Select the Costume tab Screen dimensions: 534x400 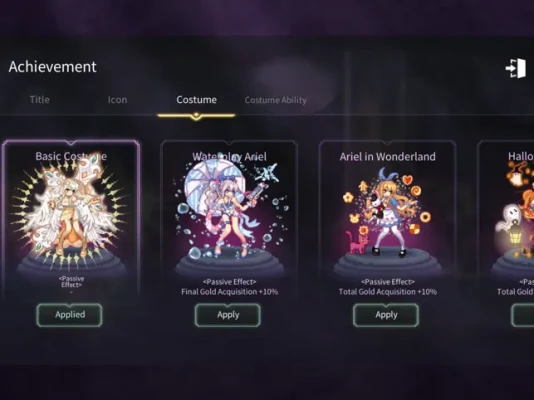[x=197, y=100]
